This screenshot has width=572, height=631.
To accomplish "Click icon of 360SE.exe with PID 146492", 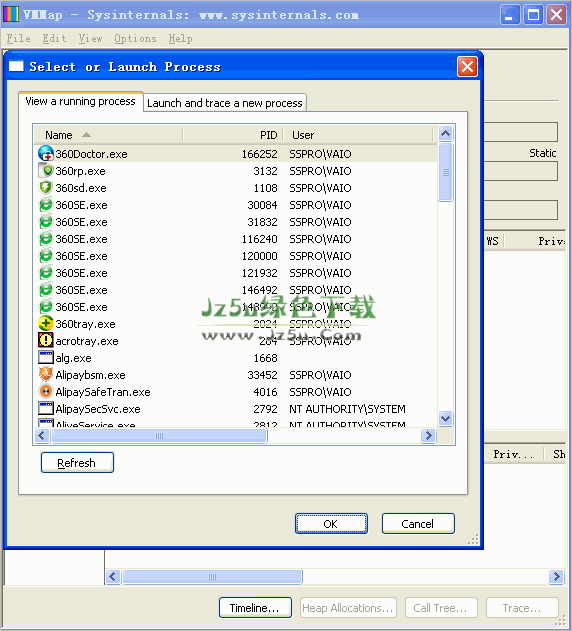I will 46,290.
